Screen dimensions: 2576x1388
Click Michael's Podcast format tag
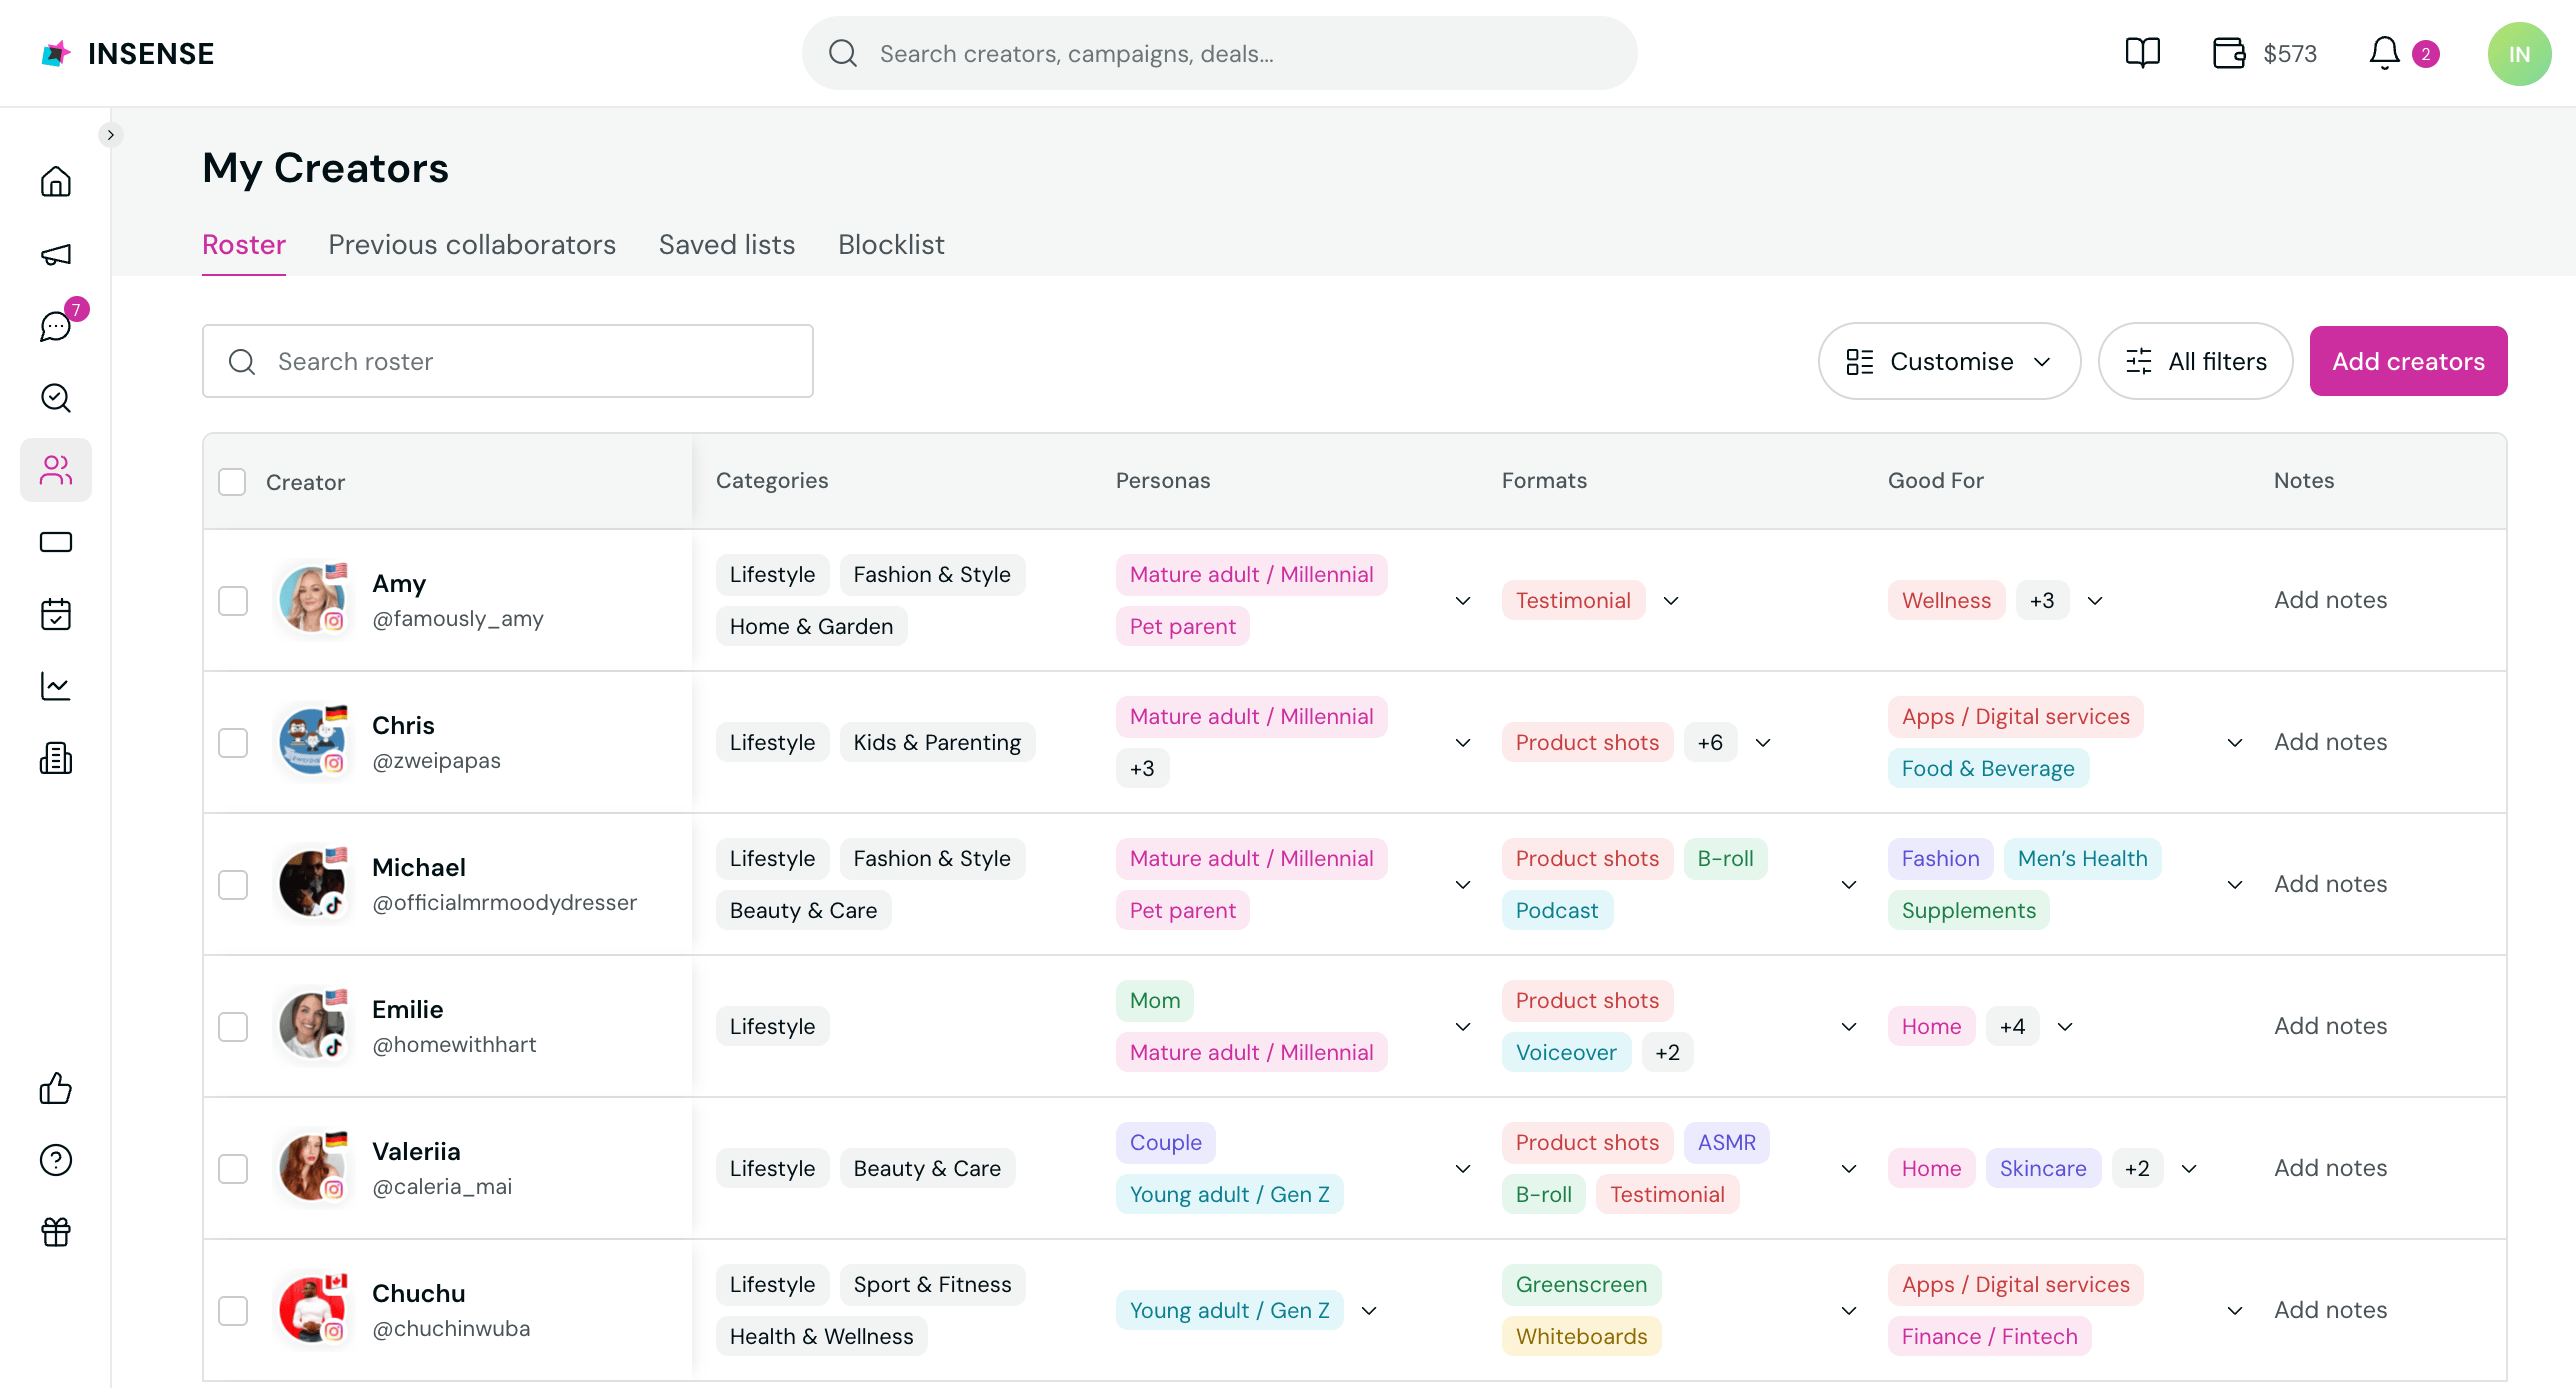click(x=1557, y=911)
